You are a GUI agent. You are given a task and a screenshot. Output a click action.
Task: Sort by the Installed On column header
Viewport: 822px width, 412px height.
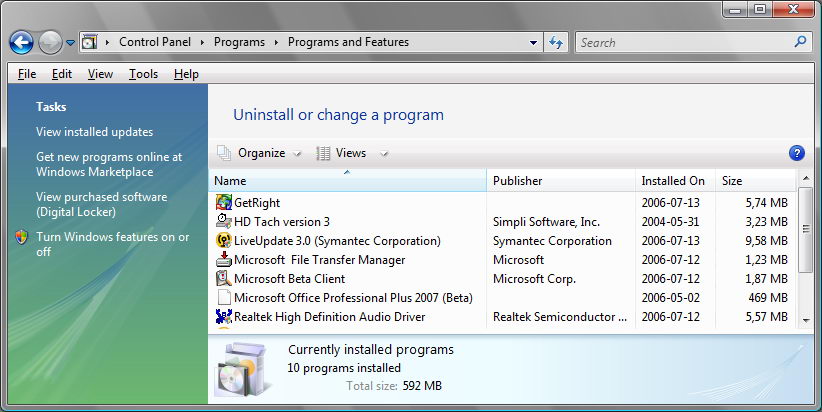click(x=676, y=180)
